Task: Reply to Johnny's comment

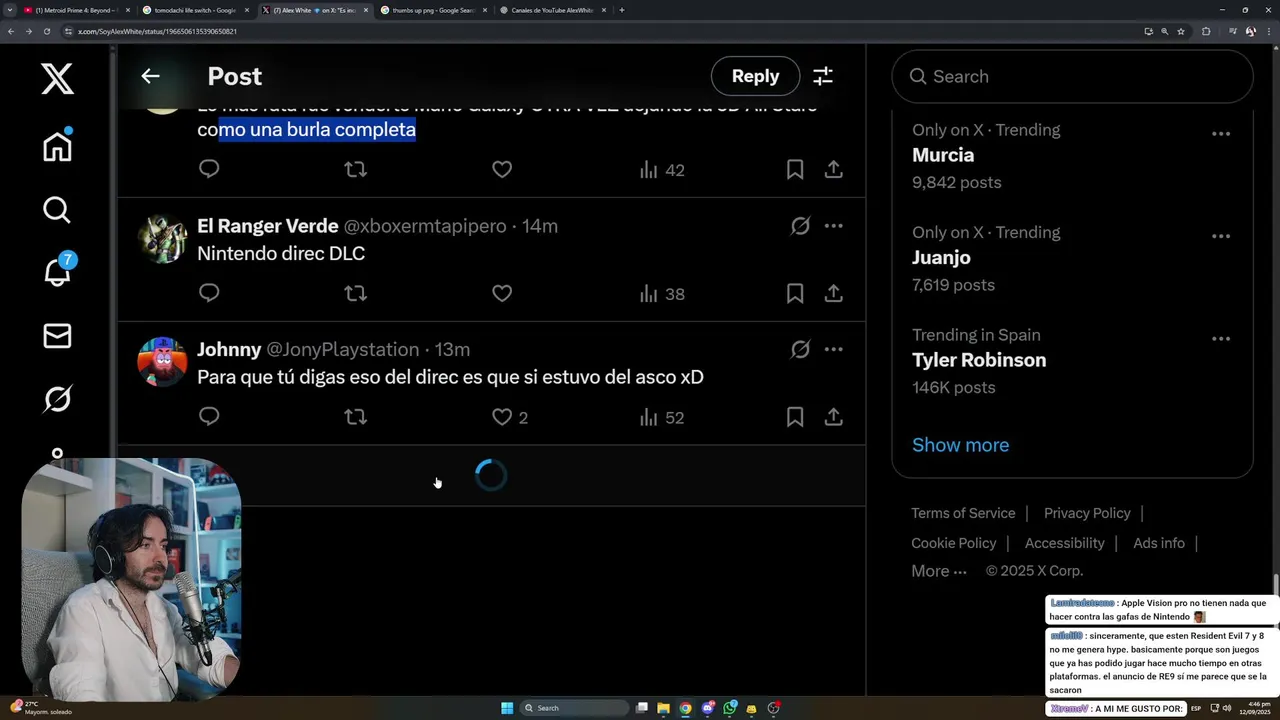Action: (209, 416)
